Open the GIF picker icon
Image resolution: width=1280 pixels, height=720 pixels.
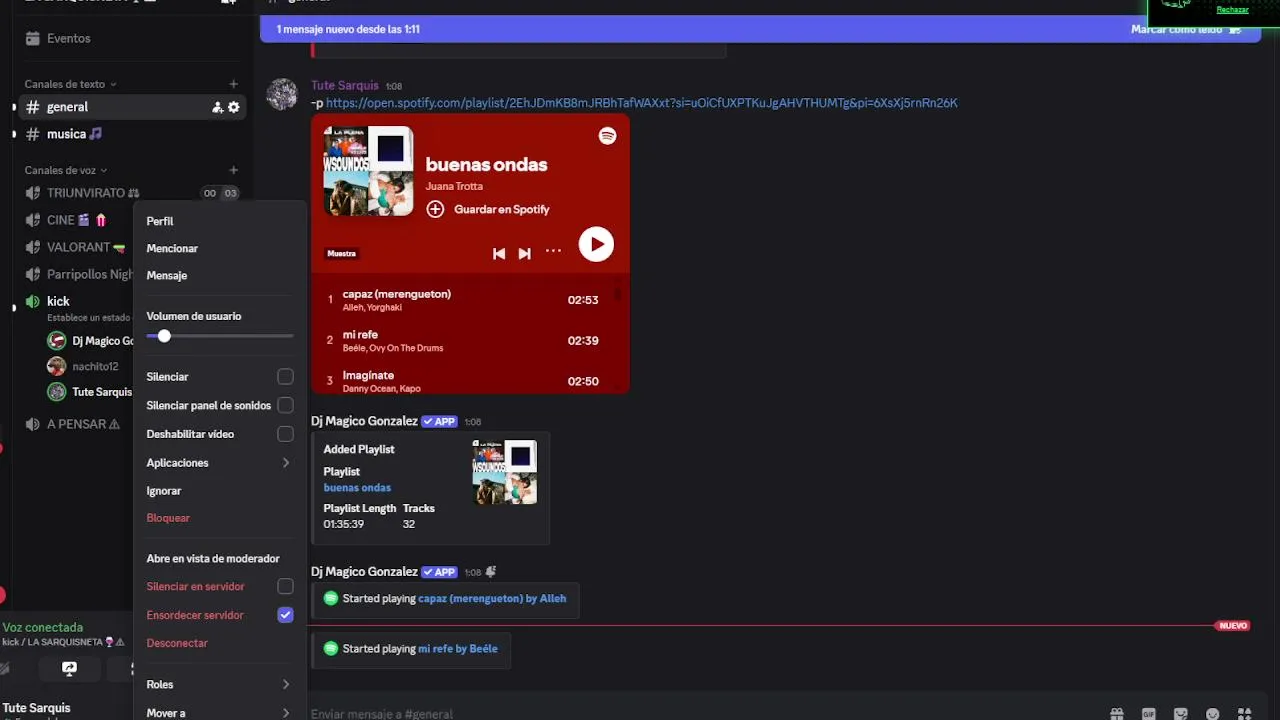click(1149, 714)
